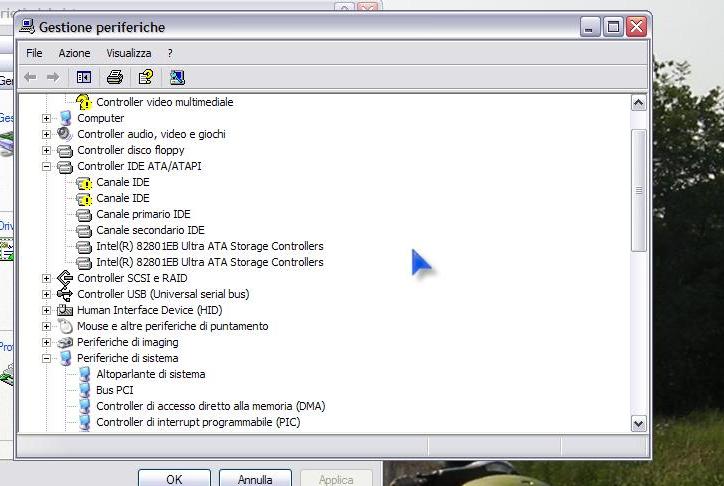
Task: Click the second Canale IDE warning icon
Action: (84, 199)
